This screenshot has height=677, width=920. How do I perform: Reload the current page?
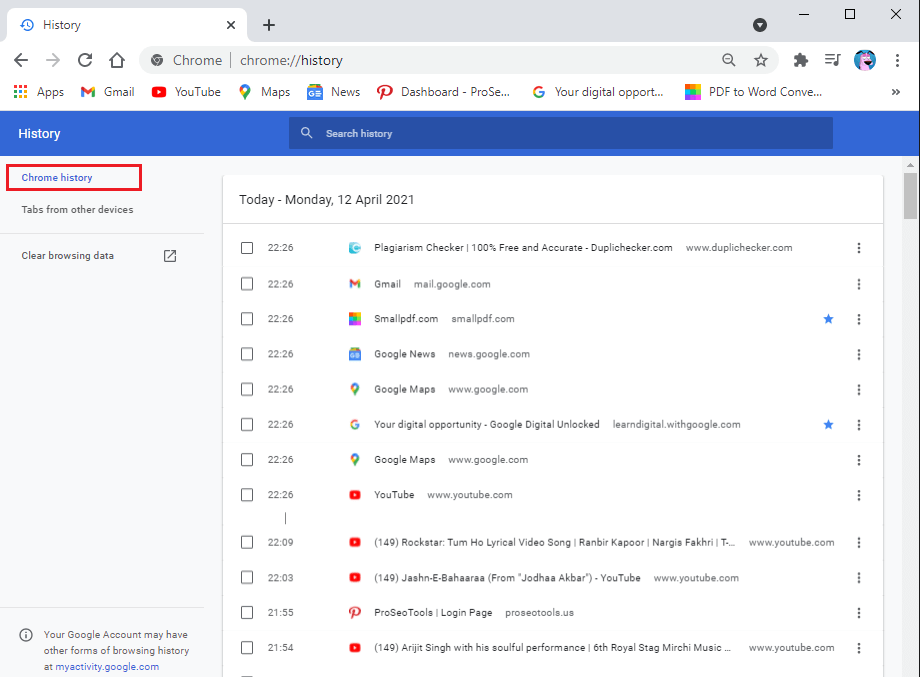pos(85,60)
